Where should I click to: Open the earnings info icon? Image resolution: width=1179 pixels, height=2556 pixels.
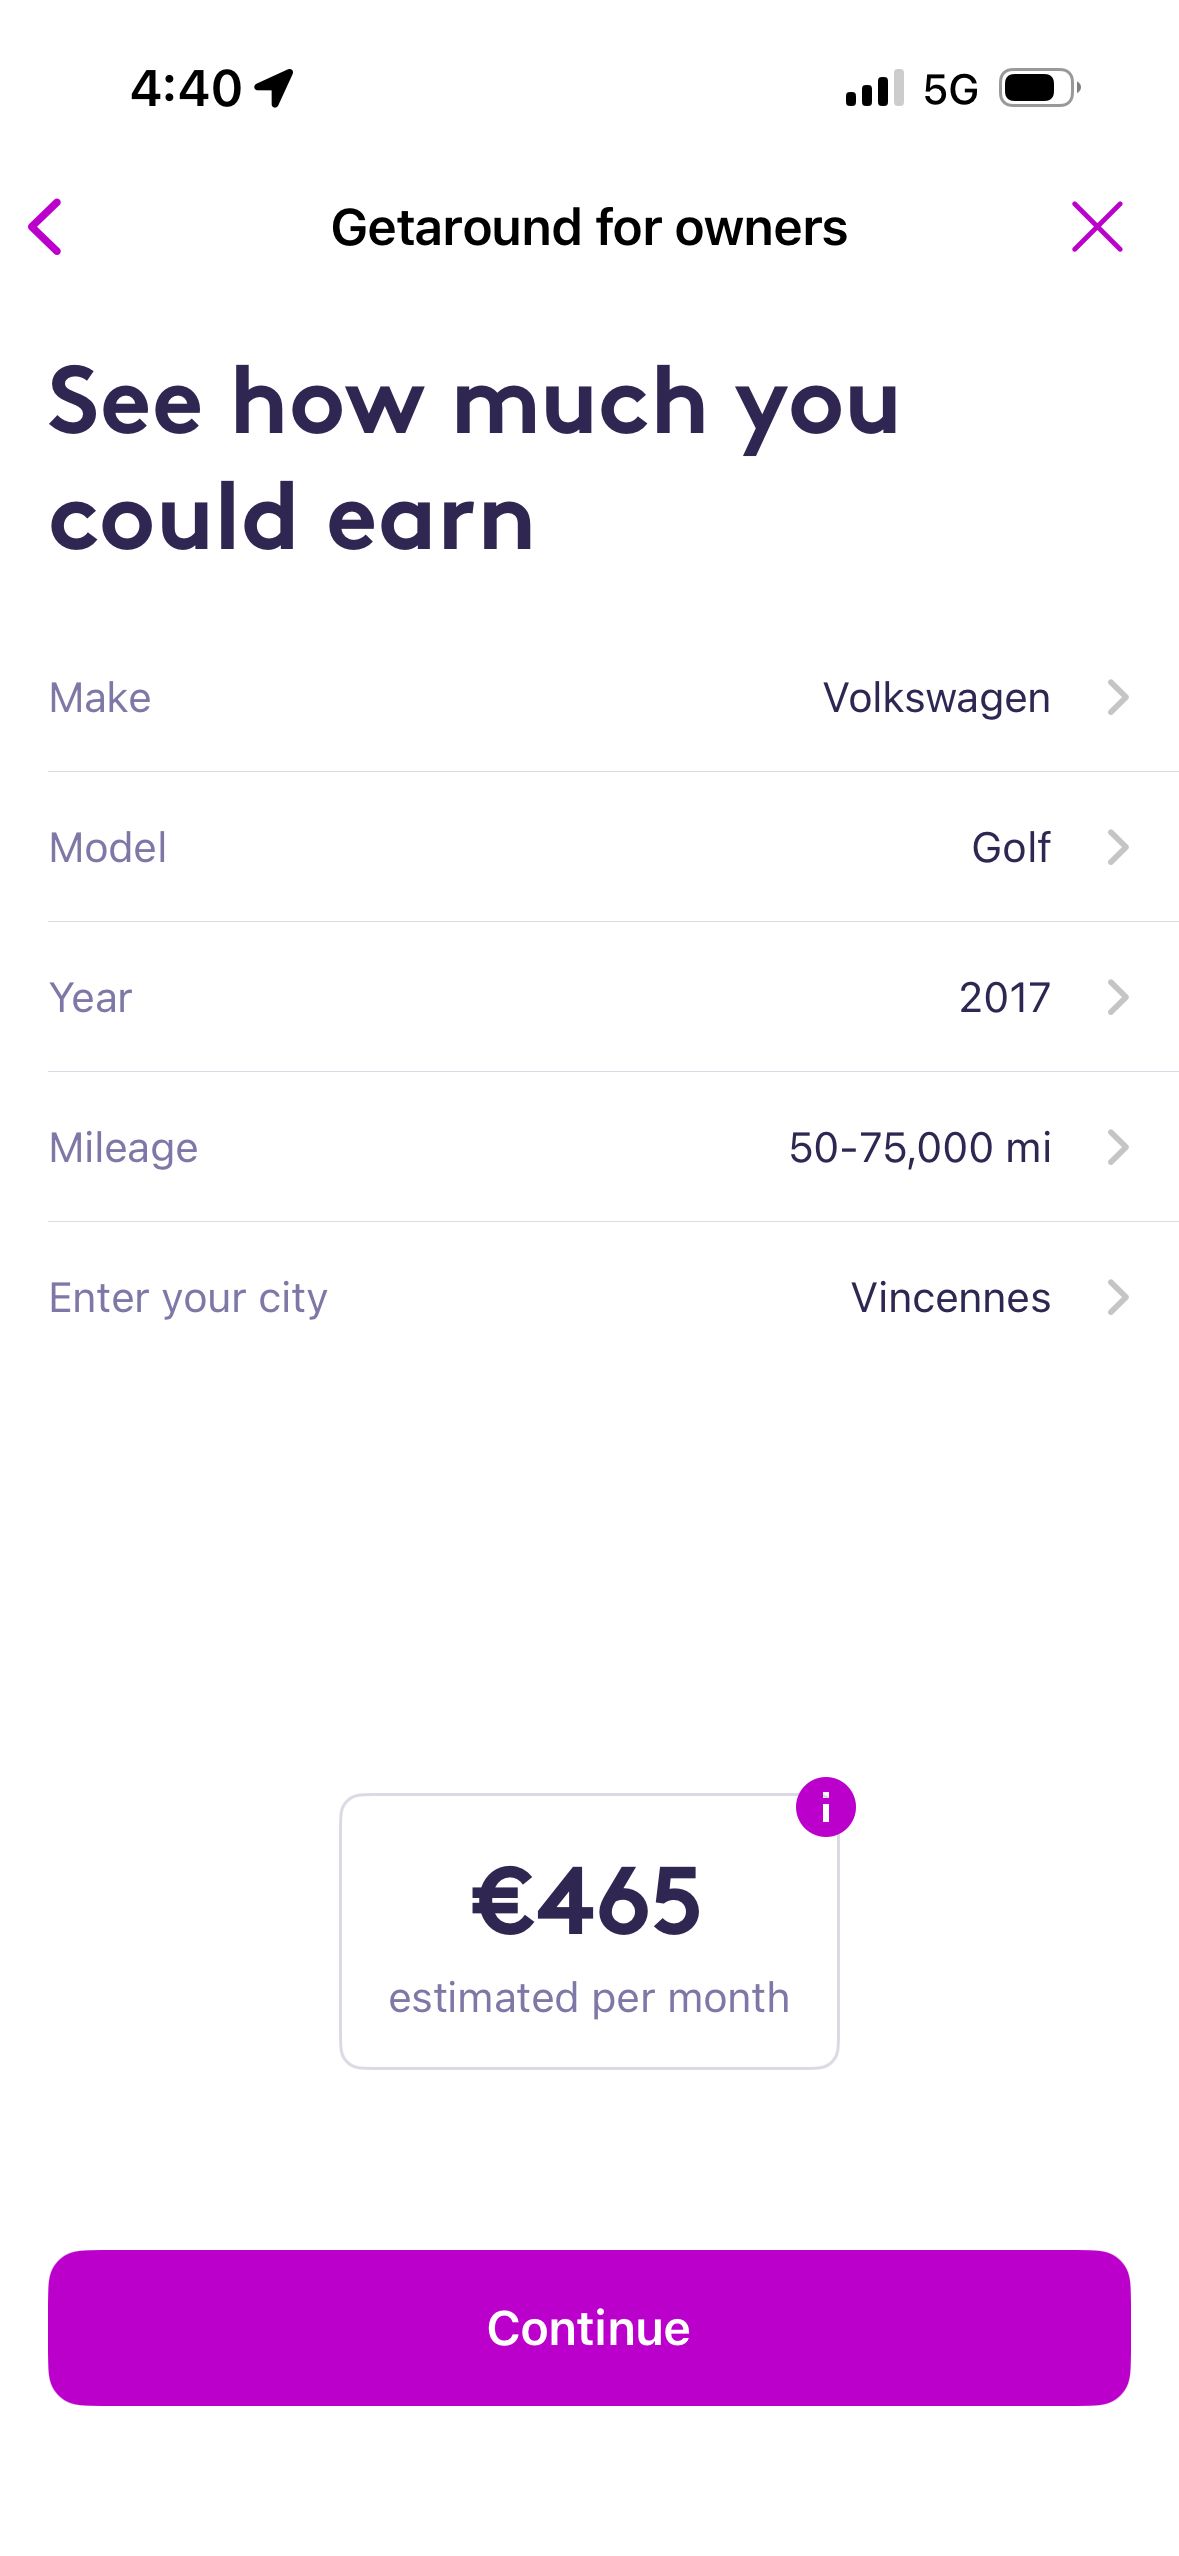(x=825, y=1807)
